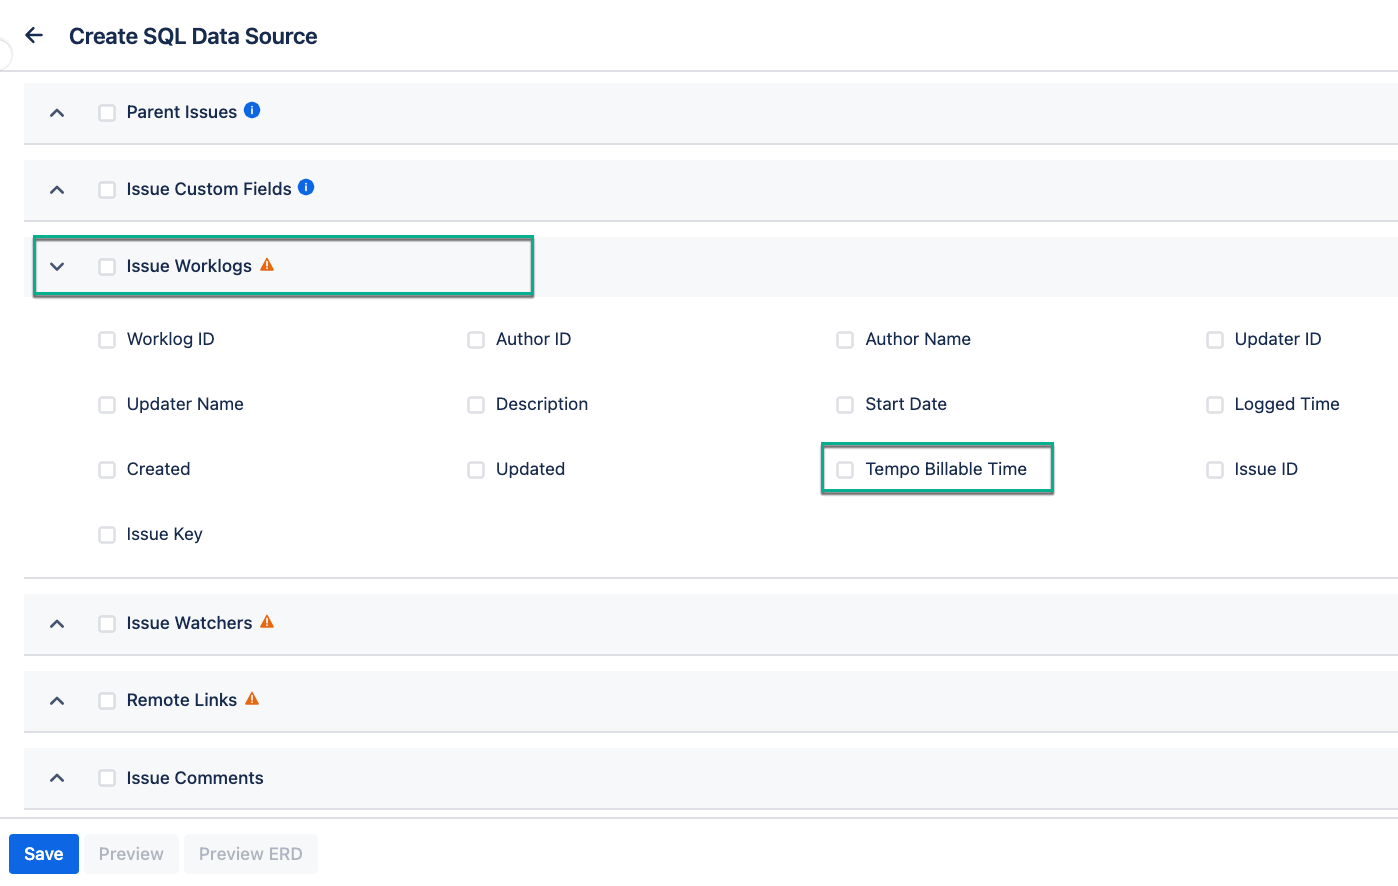Screen dimensions: 1398x886
Task: Check the Author Name field
Action: 845,340
